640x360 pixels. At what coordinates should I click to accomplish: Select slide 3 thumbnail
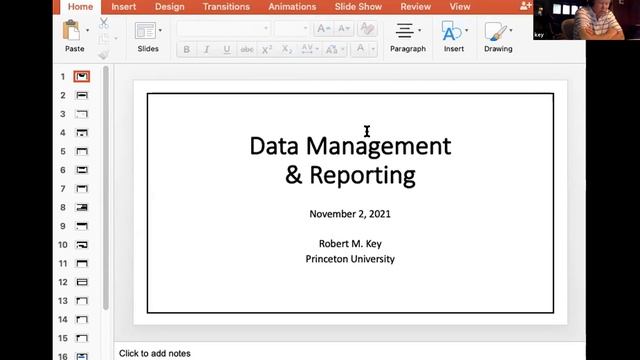pos(82,114)
